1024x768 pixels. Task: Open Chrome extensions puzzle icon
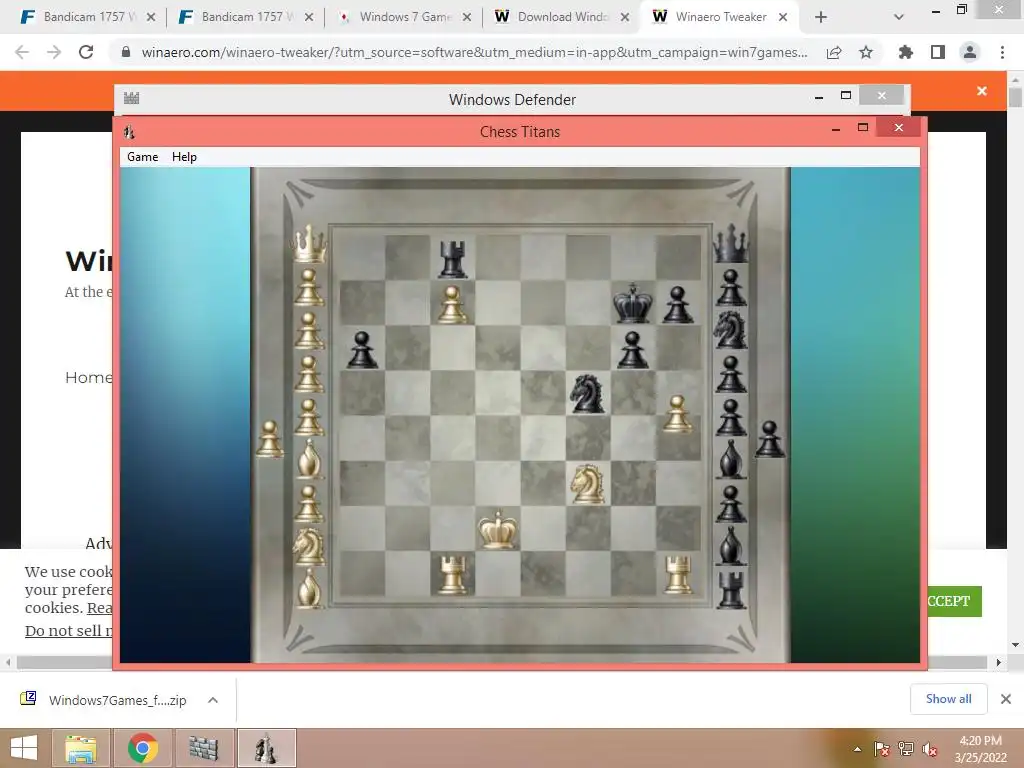[x=905, y=52]
